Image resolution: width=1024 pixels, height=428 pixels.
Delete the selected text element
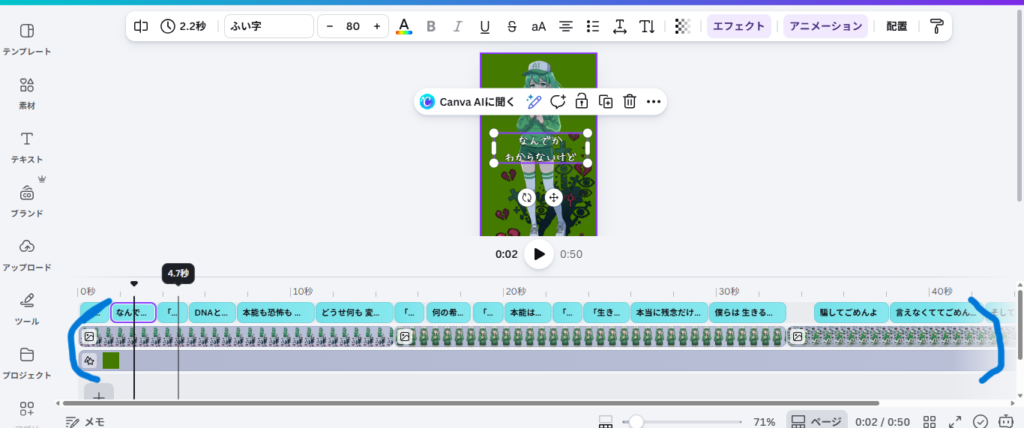(x=630, y=101)
